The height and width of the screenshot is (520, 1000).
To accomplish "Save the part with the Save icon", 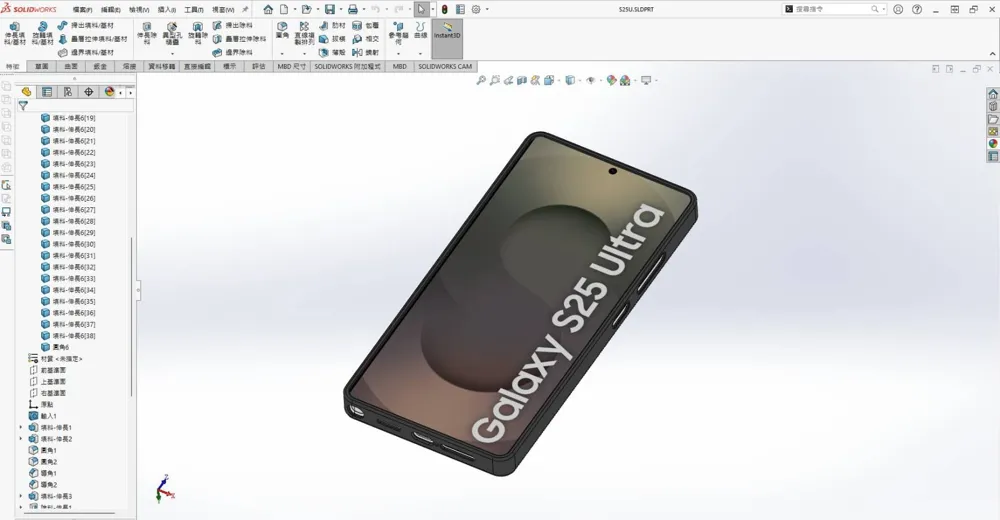I will (x=330, y=10).
